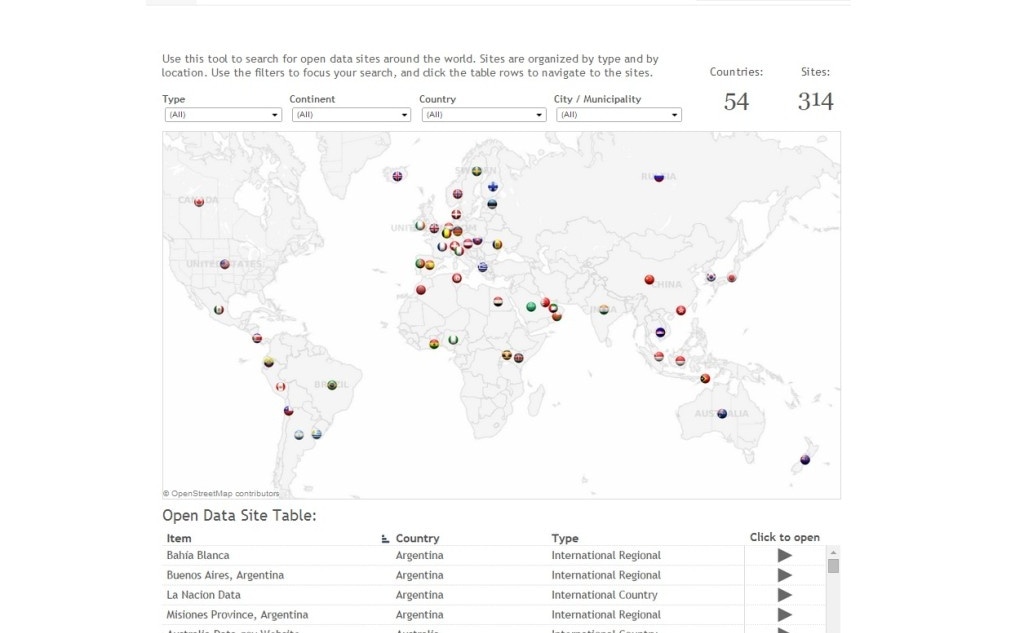Screen dimensions: 1024x633
Task: Click the OpenStreetMap contributors link
Action: point(220,493)
